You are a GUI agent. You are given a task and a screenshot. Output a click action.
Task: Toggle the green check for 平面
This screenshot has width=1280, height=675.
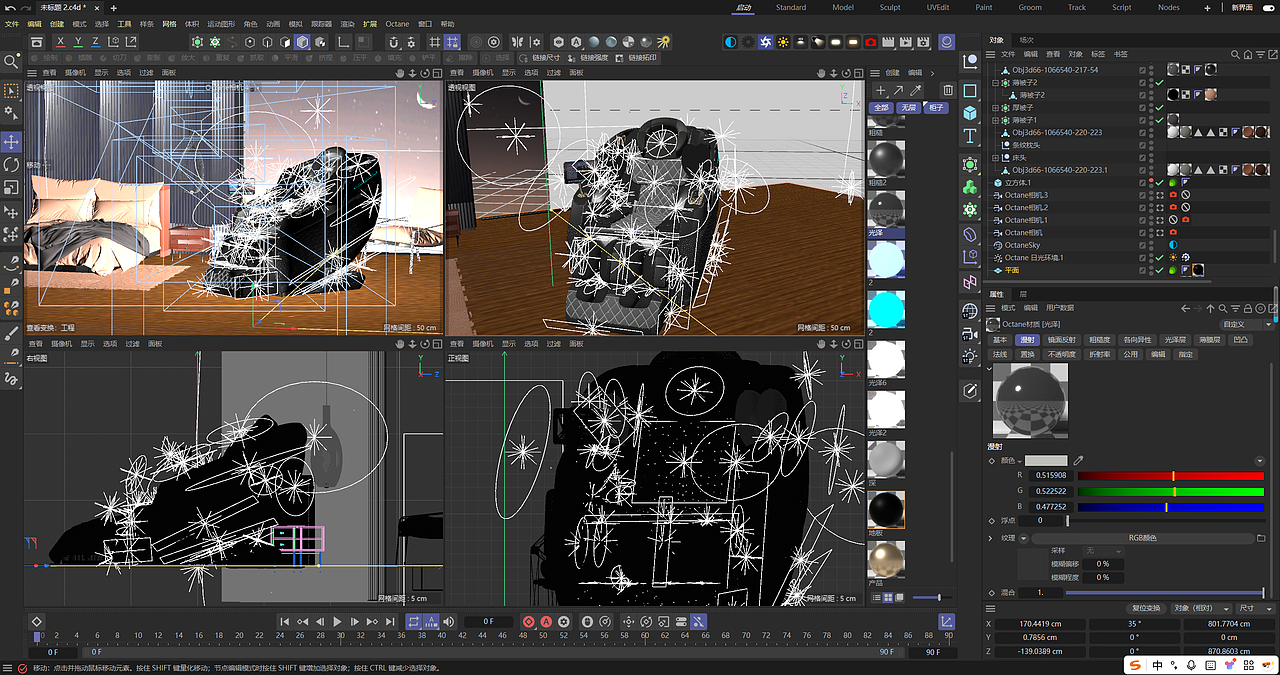1159,270
